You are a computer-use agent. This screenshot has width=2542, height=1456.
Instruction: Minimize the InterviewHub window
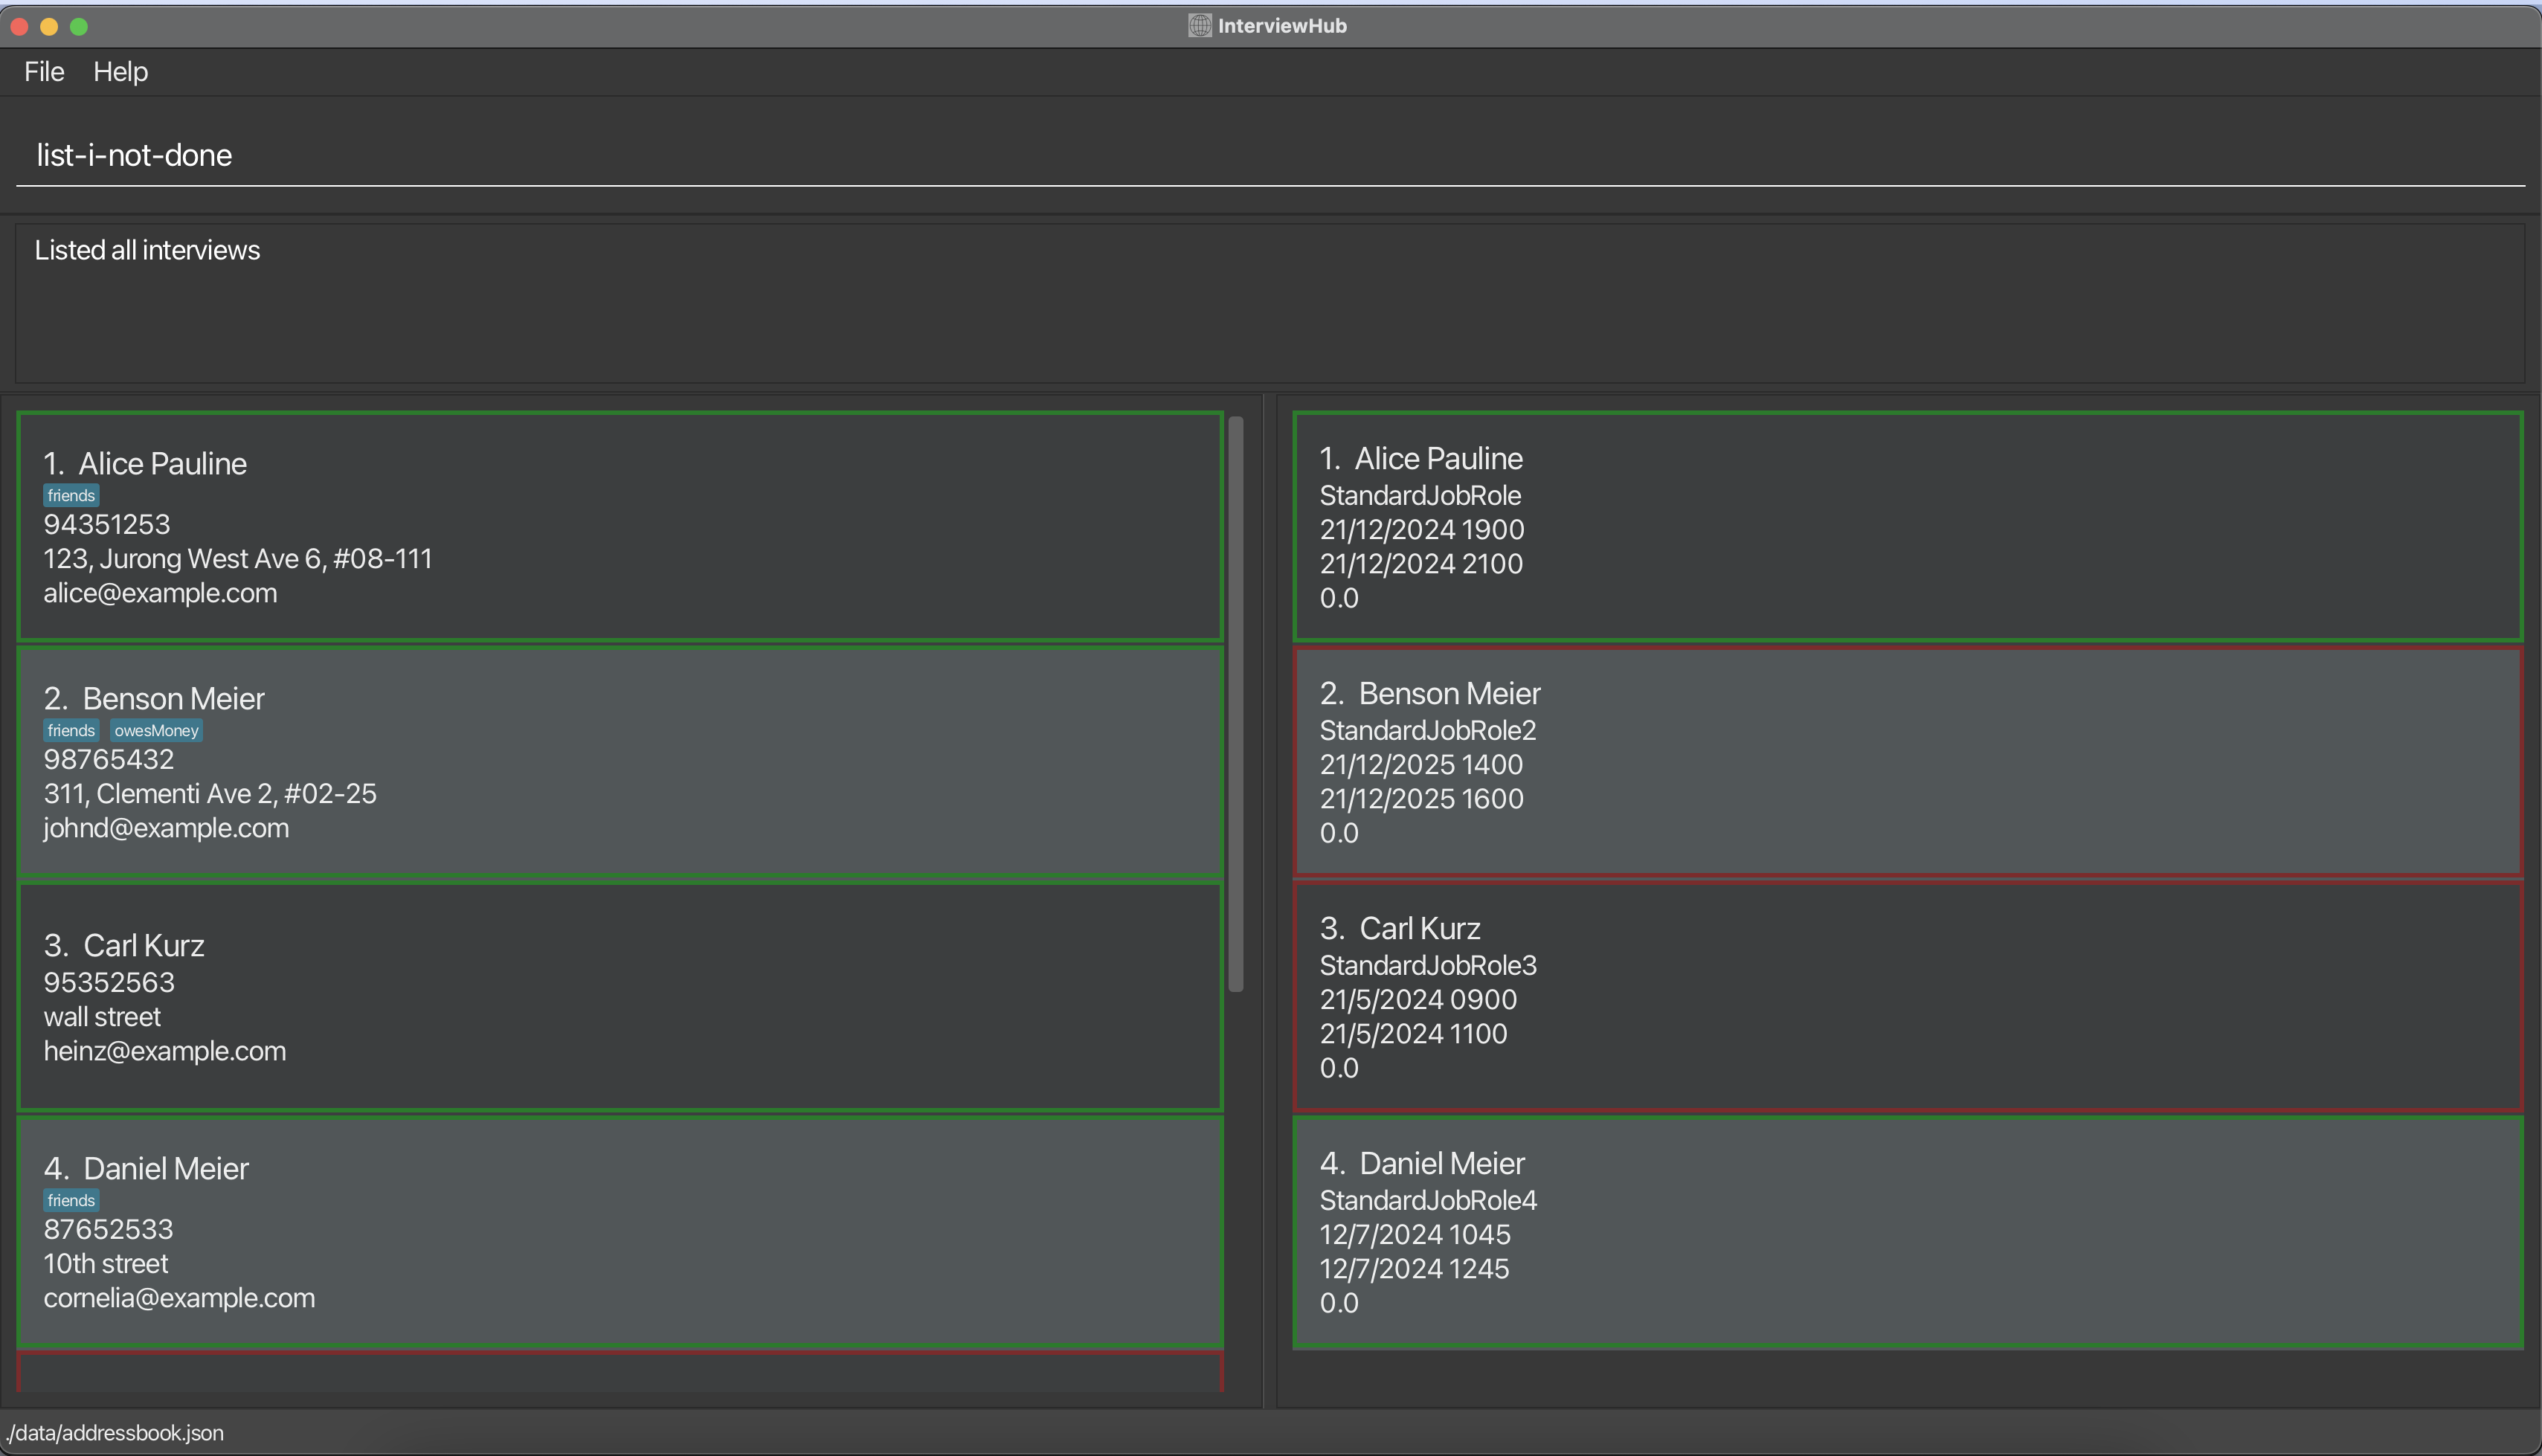[49, 26]
